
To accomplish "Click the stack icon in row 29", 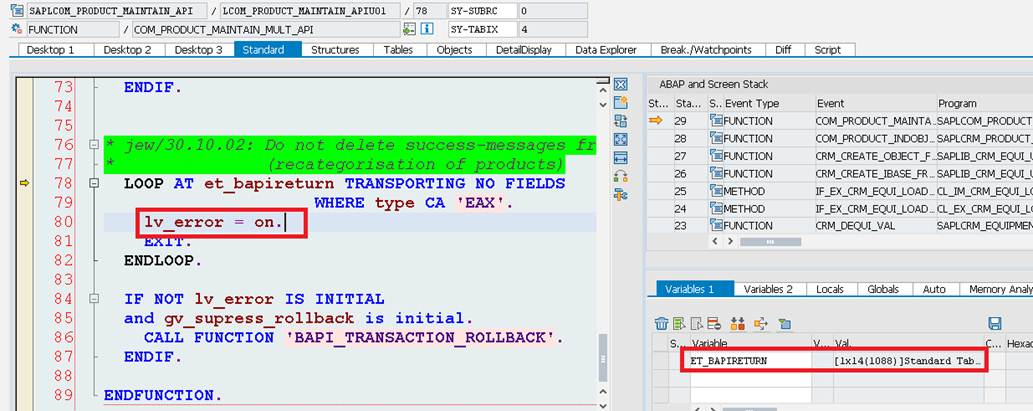I will click(715, 121).
